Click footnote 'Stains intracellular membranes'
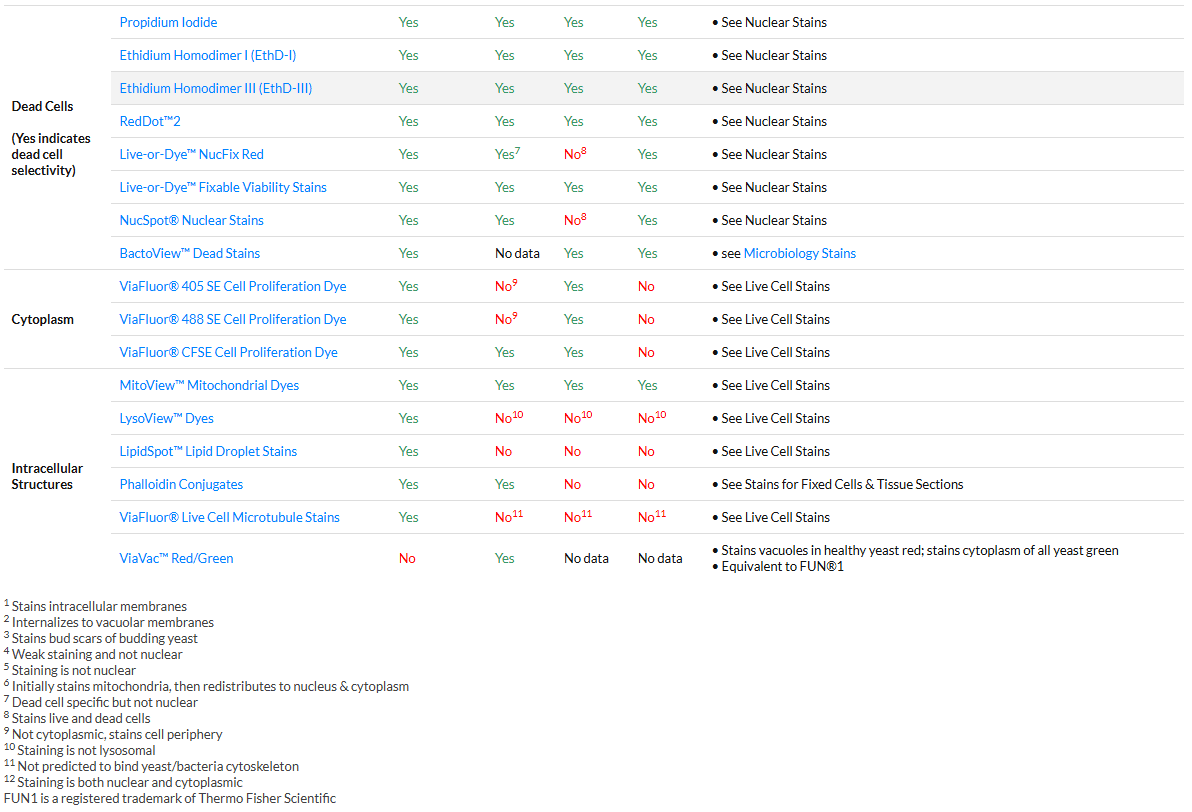Image resolution: width=1192 pixels, height=812 pixels. coord(99,606)
